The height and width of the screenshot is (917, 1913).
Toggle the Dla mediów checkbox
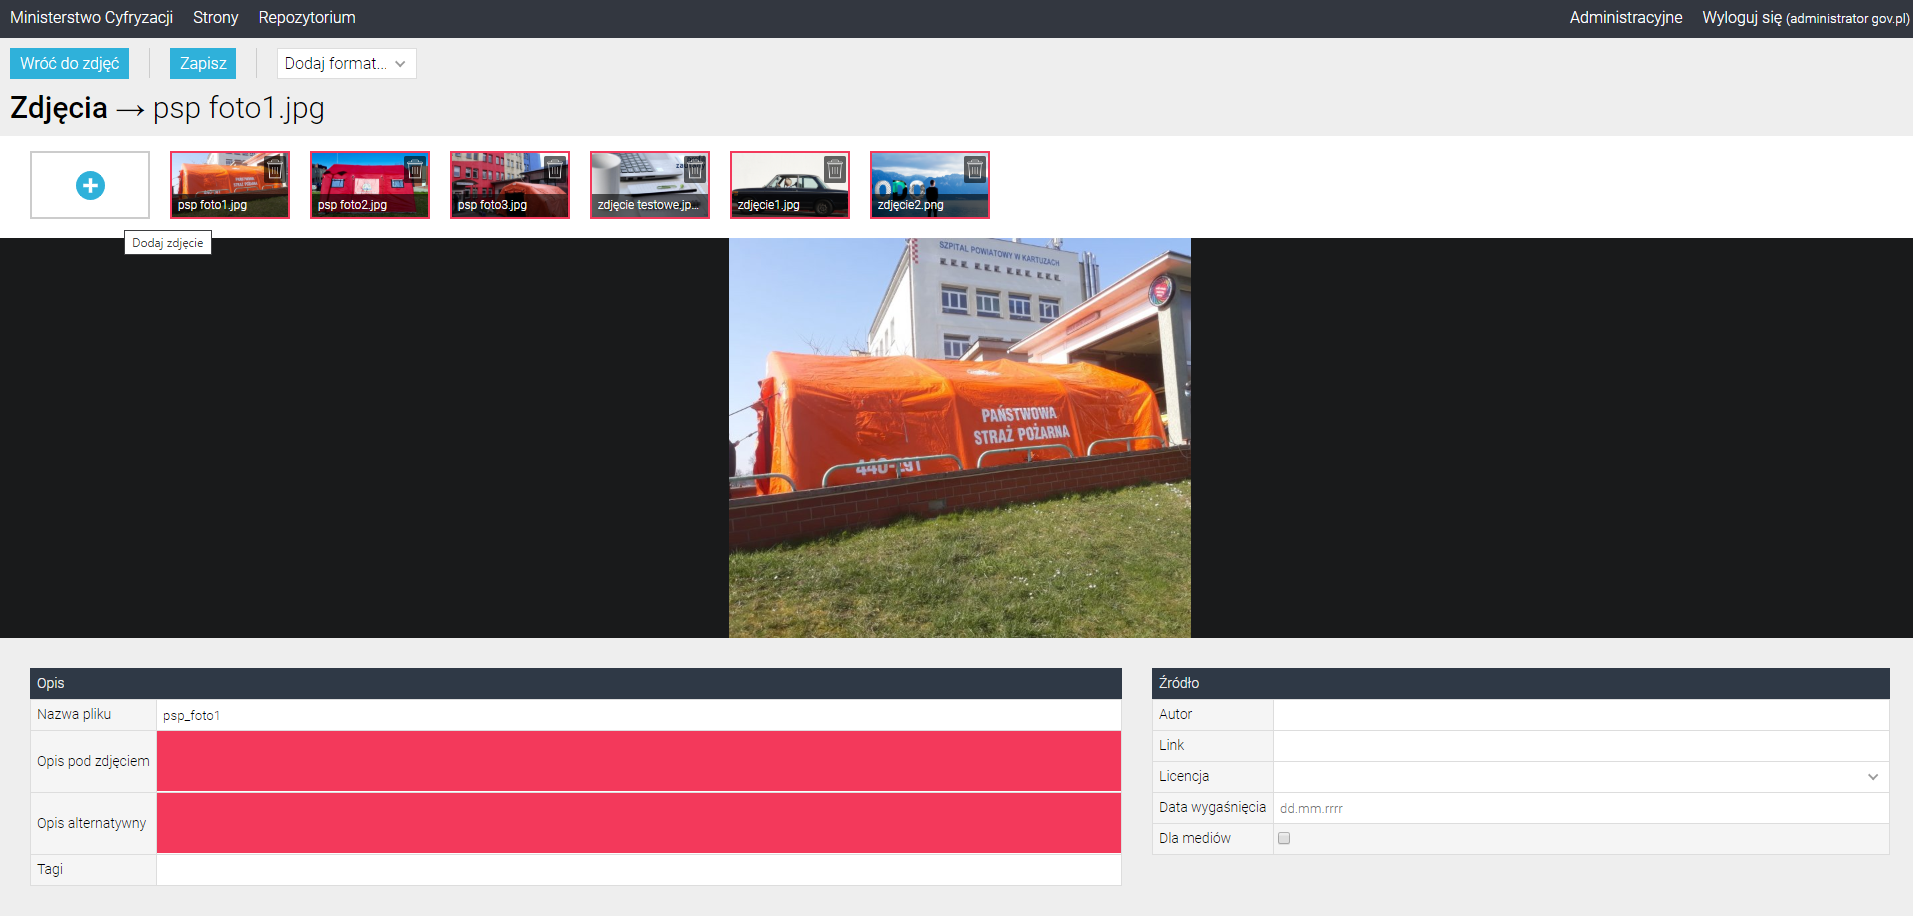(1284, 838)
